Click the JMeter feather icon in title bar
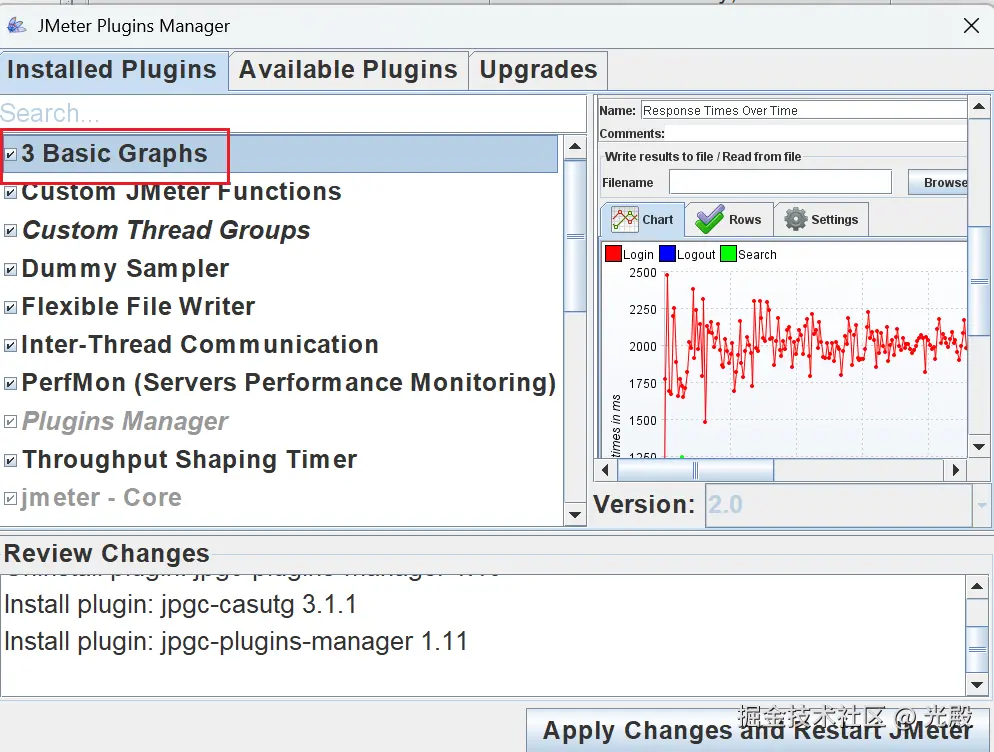Viewport: 994px width, 752px height. click(16, 26)
